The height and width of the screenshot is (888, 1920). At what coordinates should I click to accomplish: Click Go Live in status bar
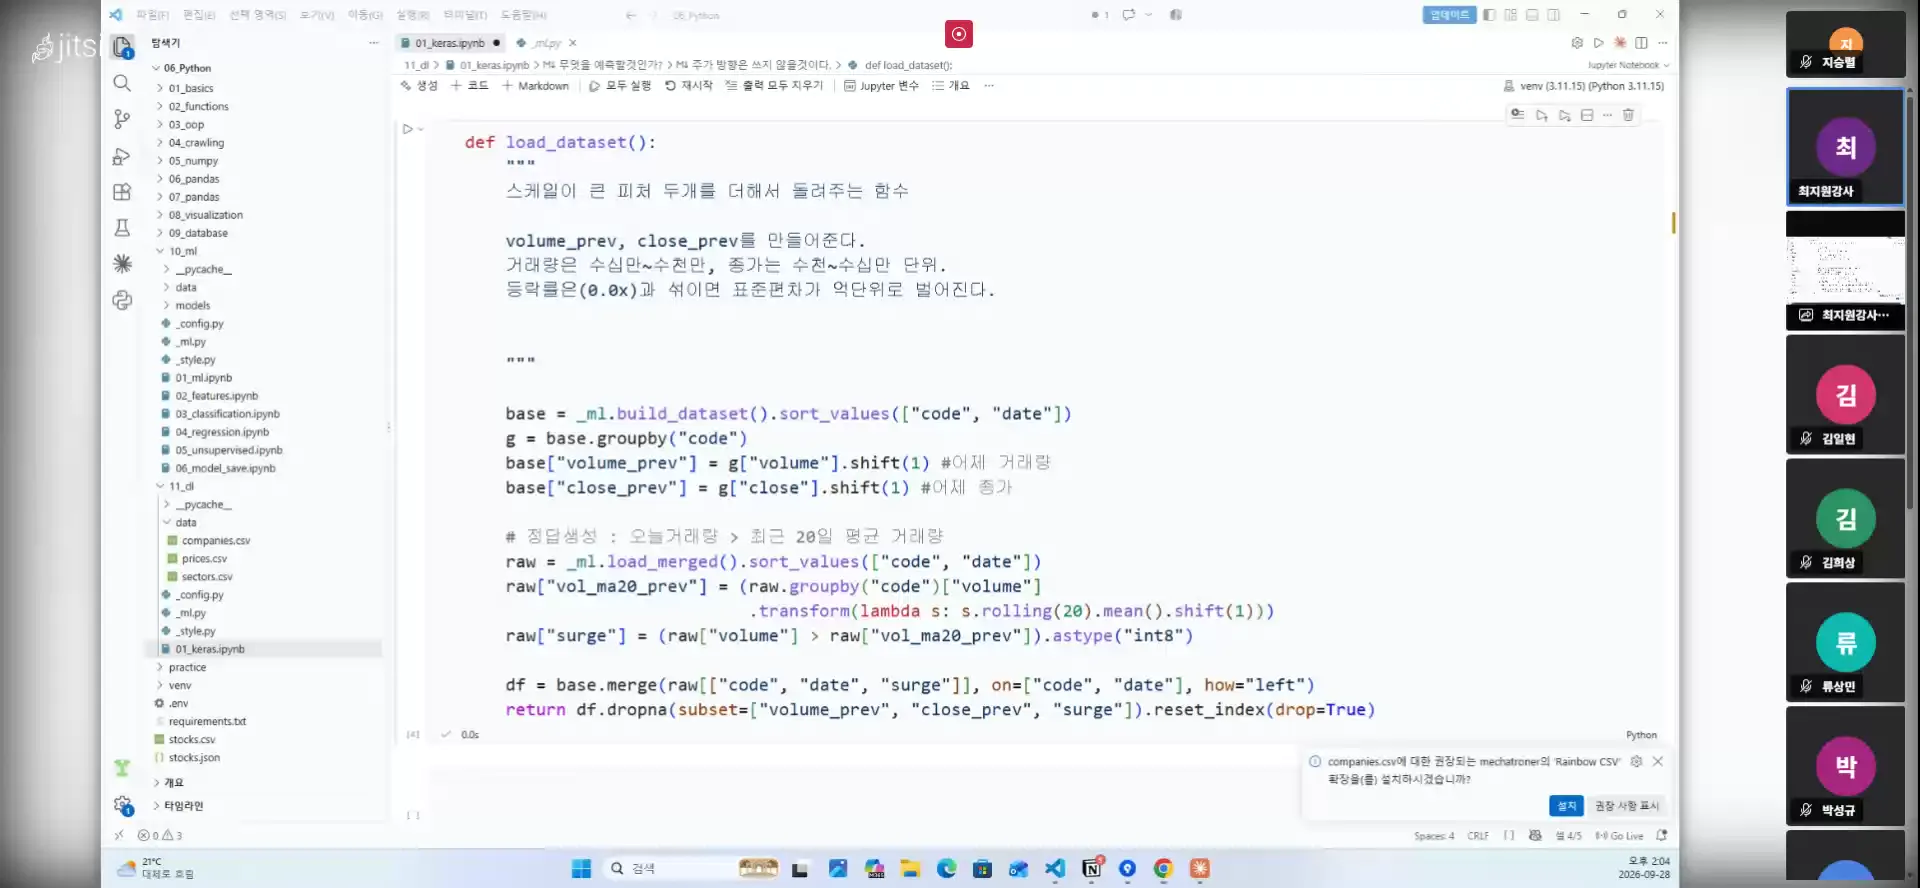[1620, 836]
